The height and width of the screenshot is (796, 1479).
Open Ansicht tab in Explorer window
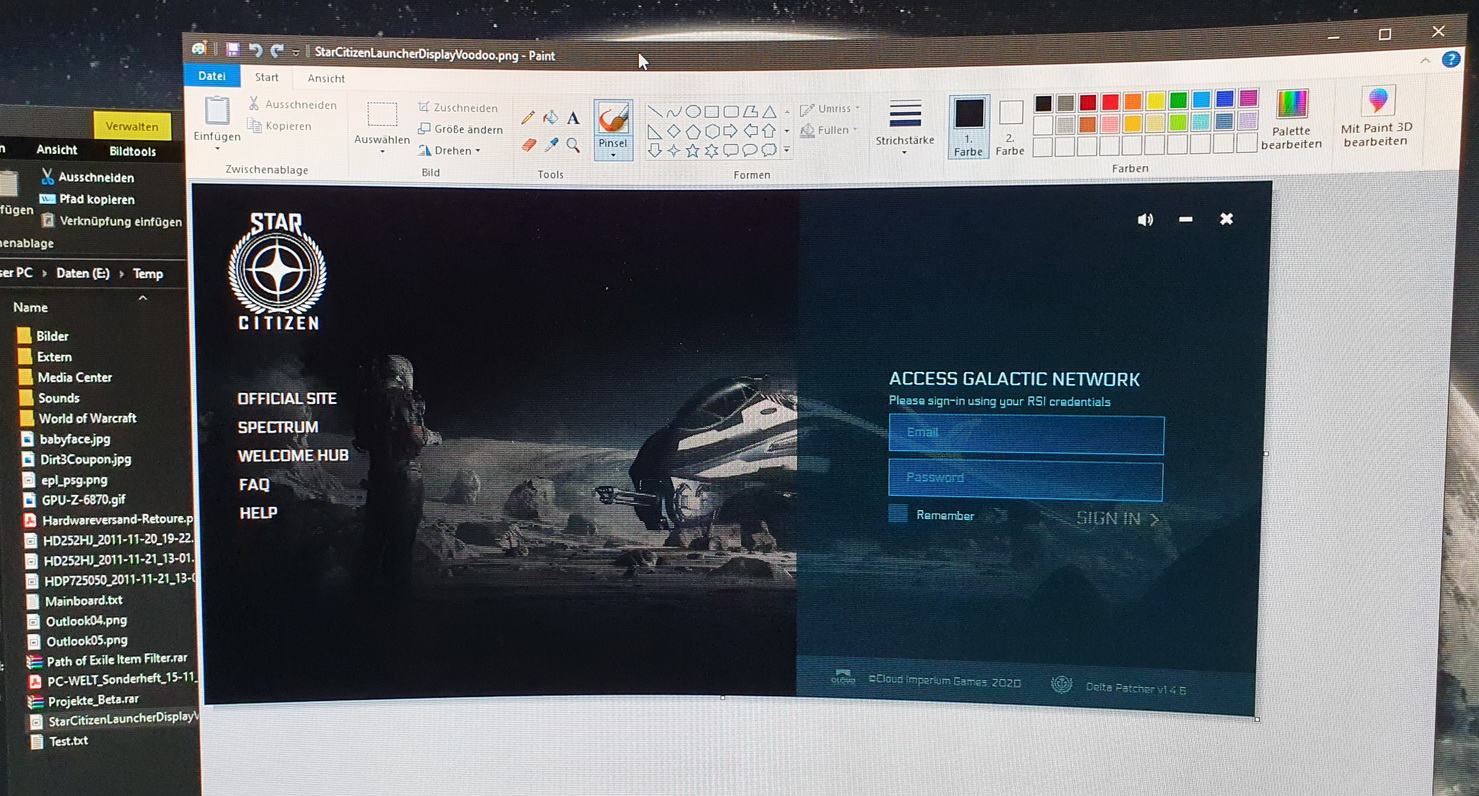point(57,150)
